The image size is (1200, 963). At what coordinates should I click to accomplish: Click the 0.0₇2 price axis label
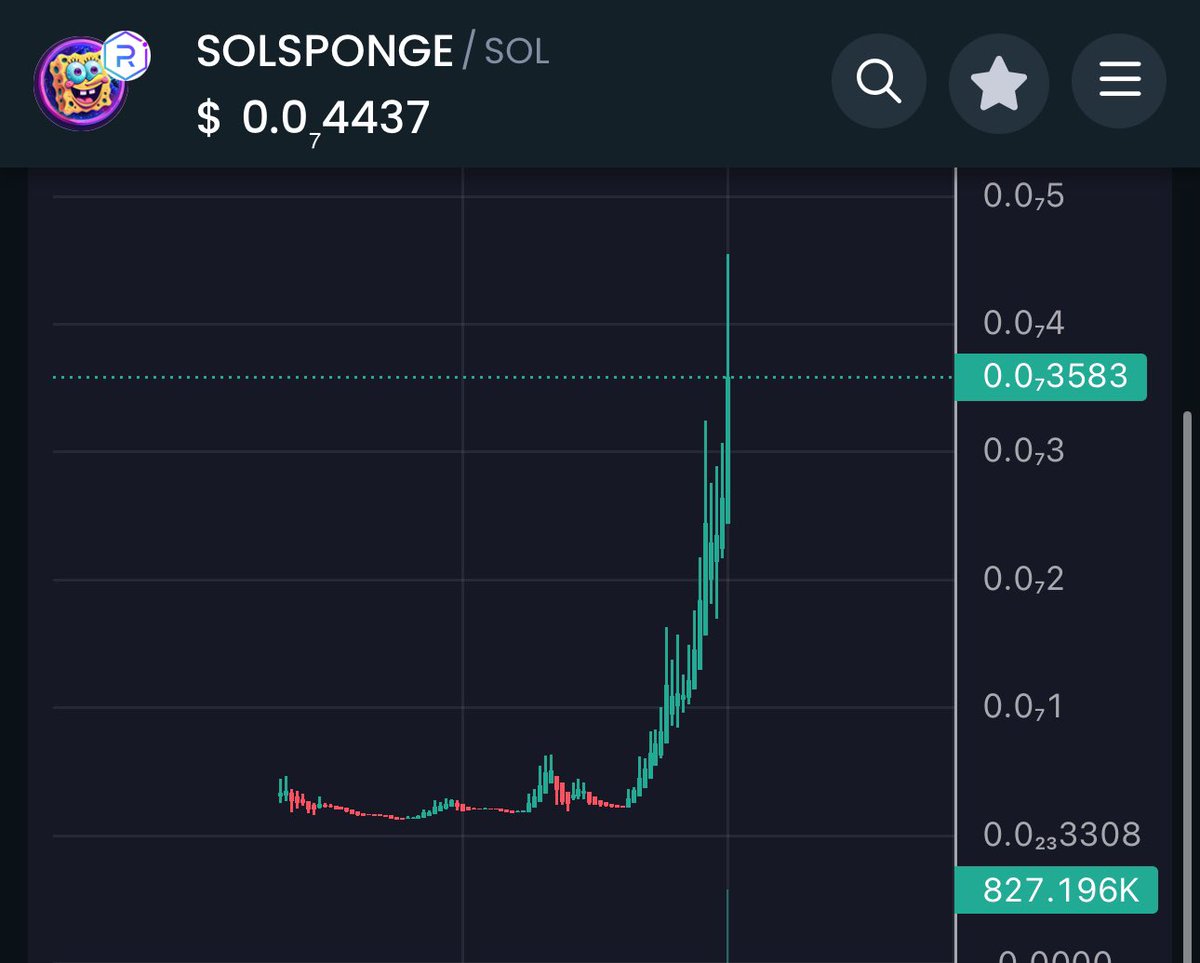(x=1024, y=580)
